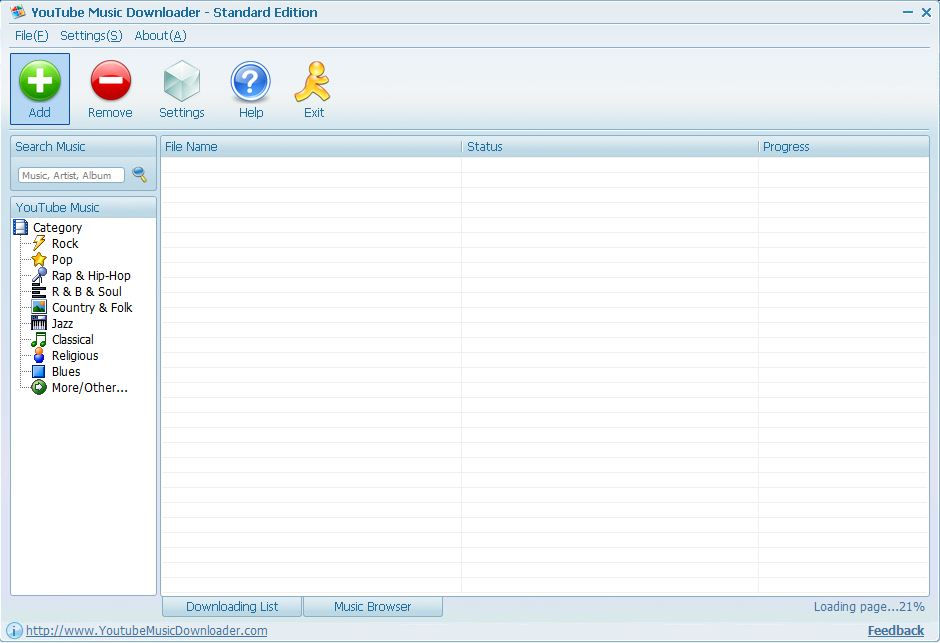The height and width of the screenshot is (643, 940).
Task: Click the magnifier search icon
Action: pyautogui.click(x=140, y=174)
